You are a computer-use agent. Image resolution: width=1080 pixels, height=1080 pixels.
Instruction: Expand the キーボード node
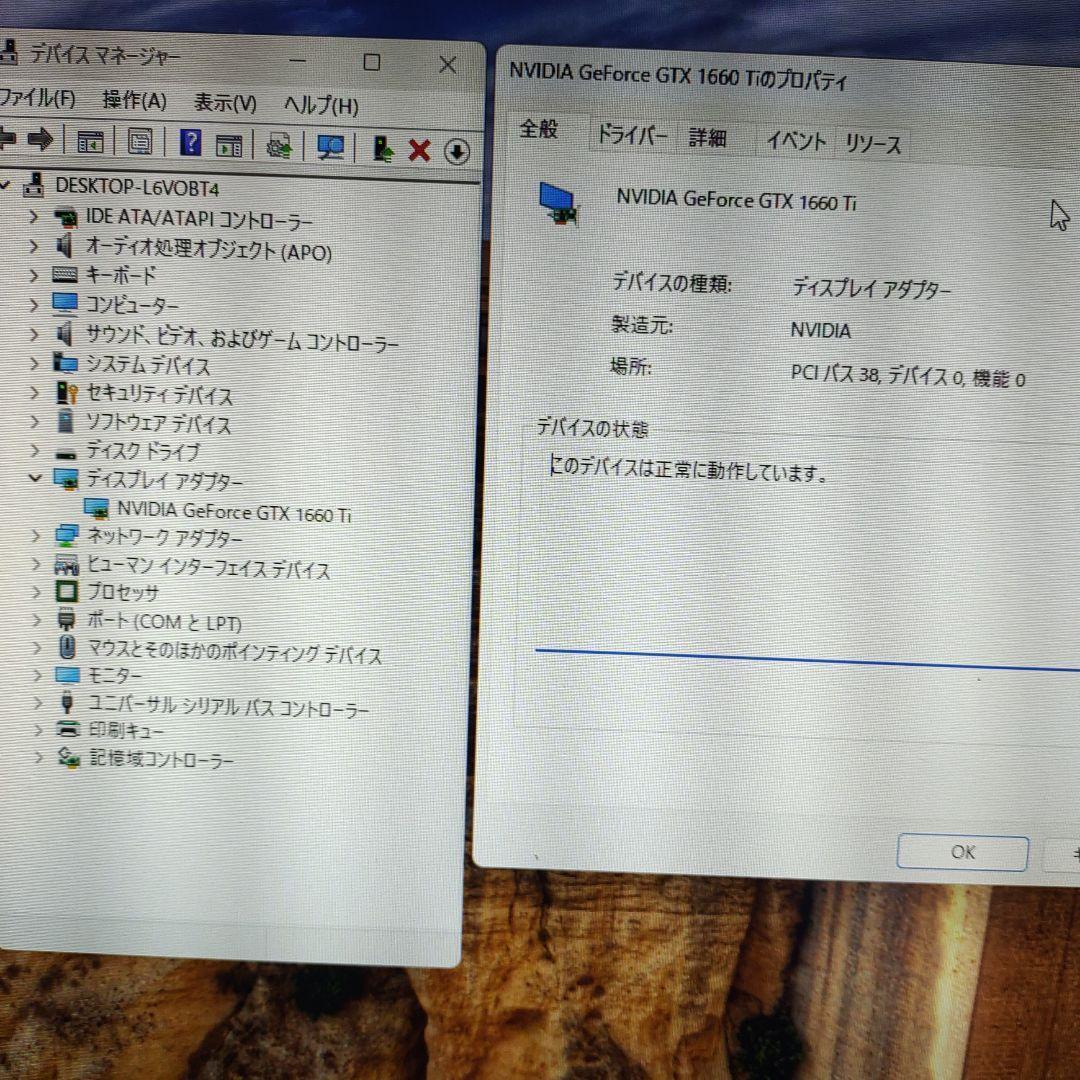click(x=33, y=275)
